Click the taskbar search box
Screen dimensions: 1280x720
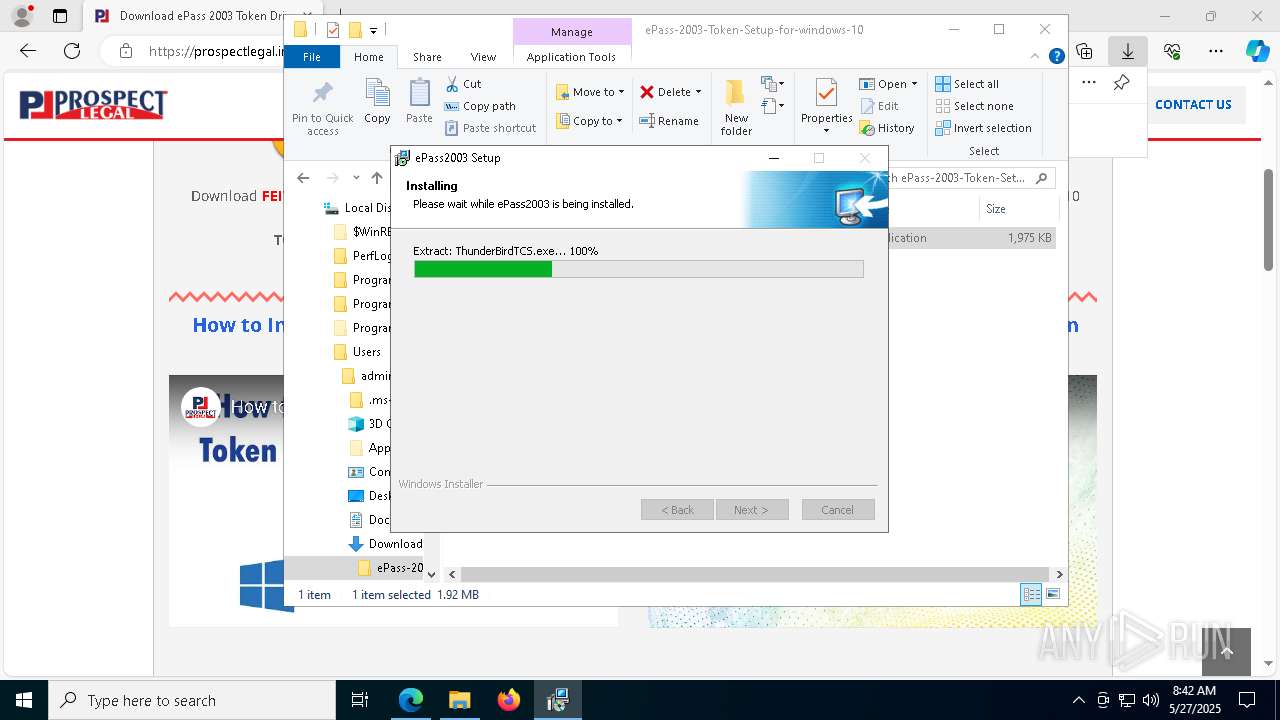tap(192, 700)
